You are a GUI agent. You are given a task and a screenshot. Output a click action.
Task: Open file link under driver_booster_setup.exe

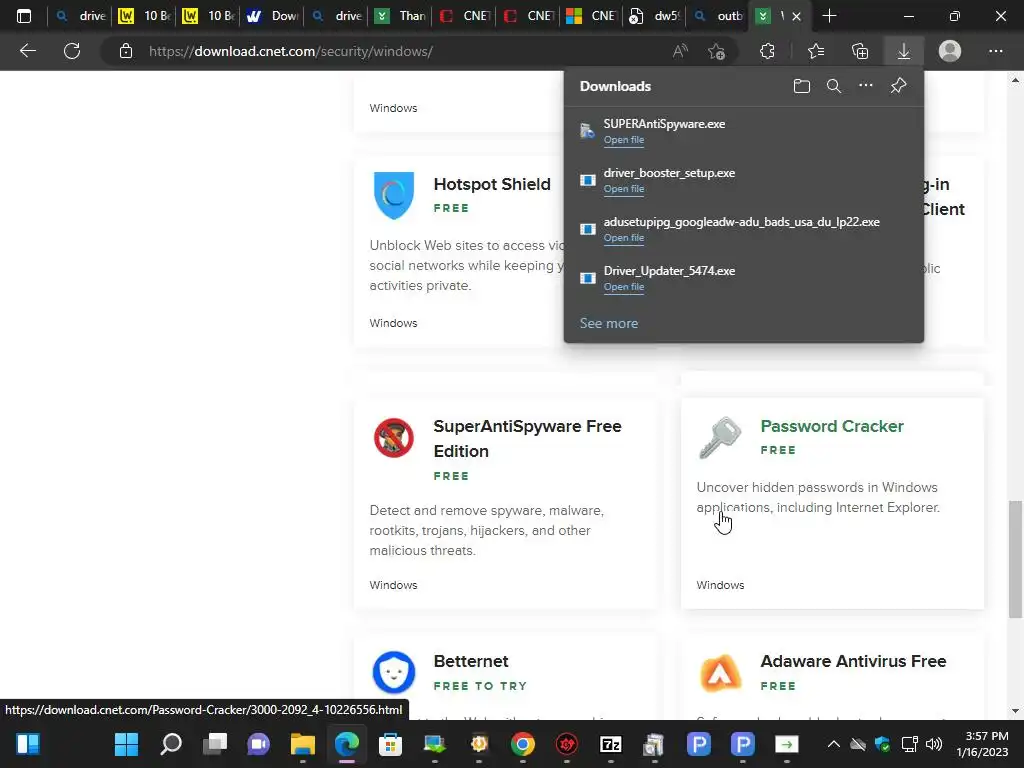624,189
